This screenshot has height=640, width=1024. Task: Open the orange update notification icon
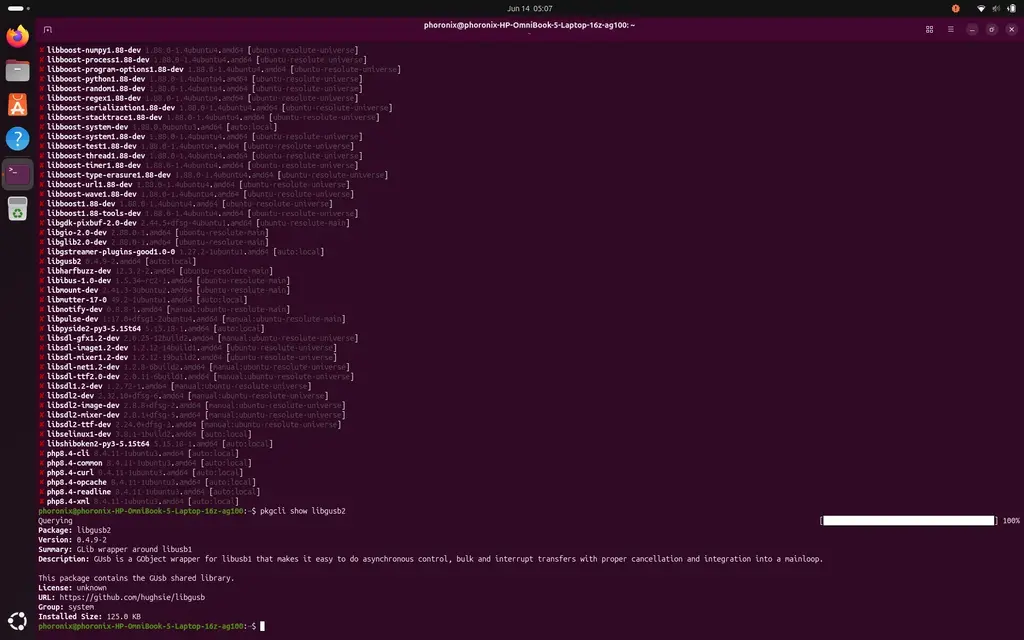coord(955,8)
